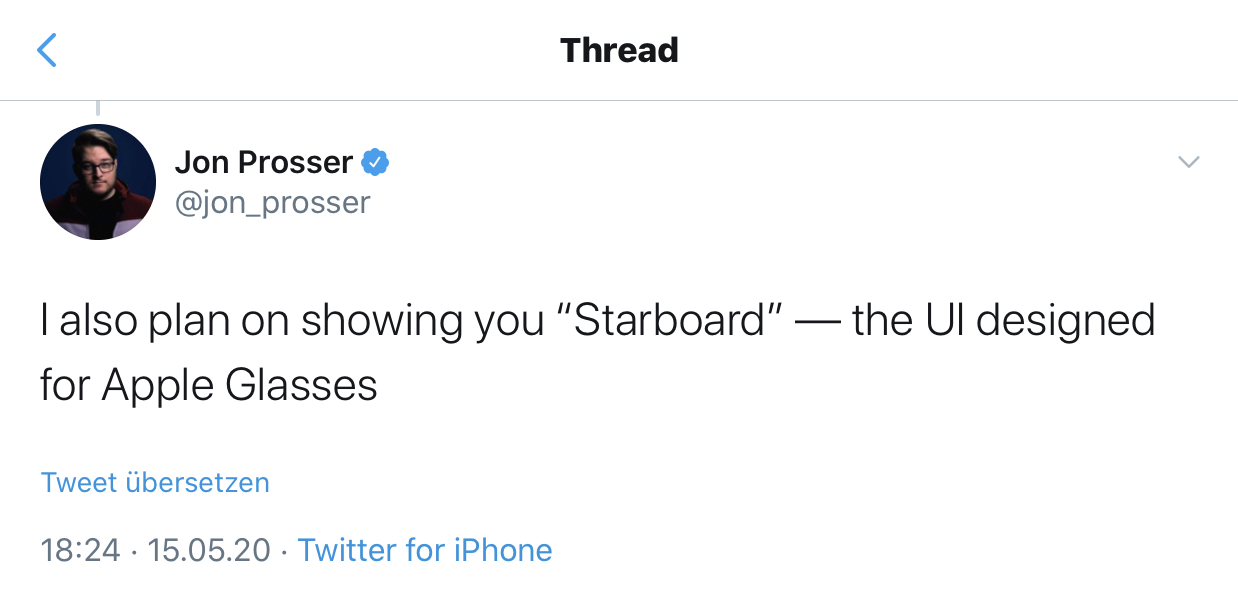Open Jon Prosser's profile picture
This screenshot has height=597, width=1238.
98,182
